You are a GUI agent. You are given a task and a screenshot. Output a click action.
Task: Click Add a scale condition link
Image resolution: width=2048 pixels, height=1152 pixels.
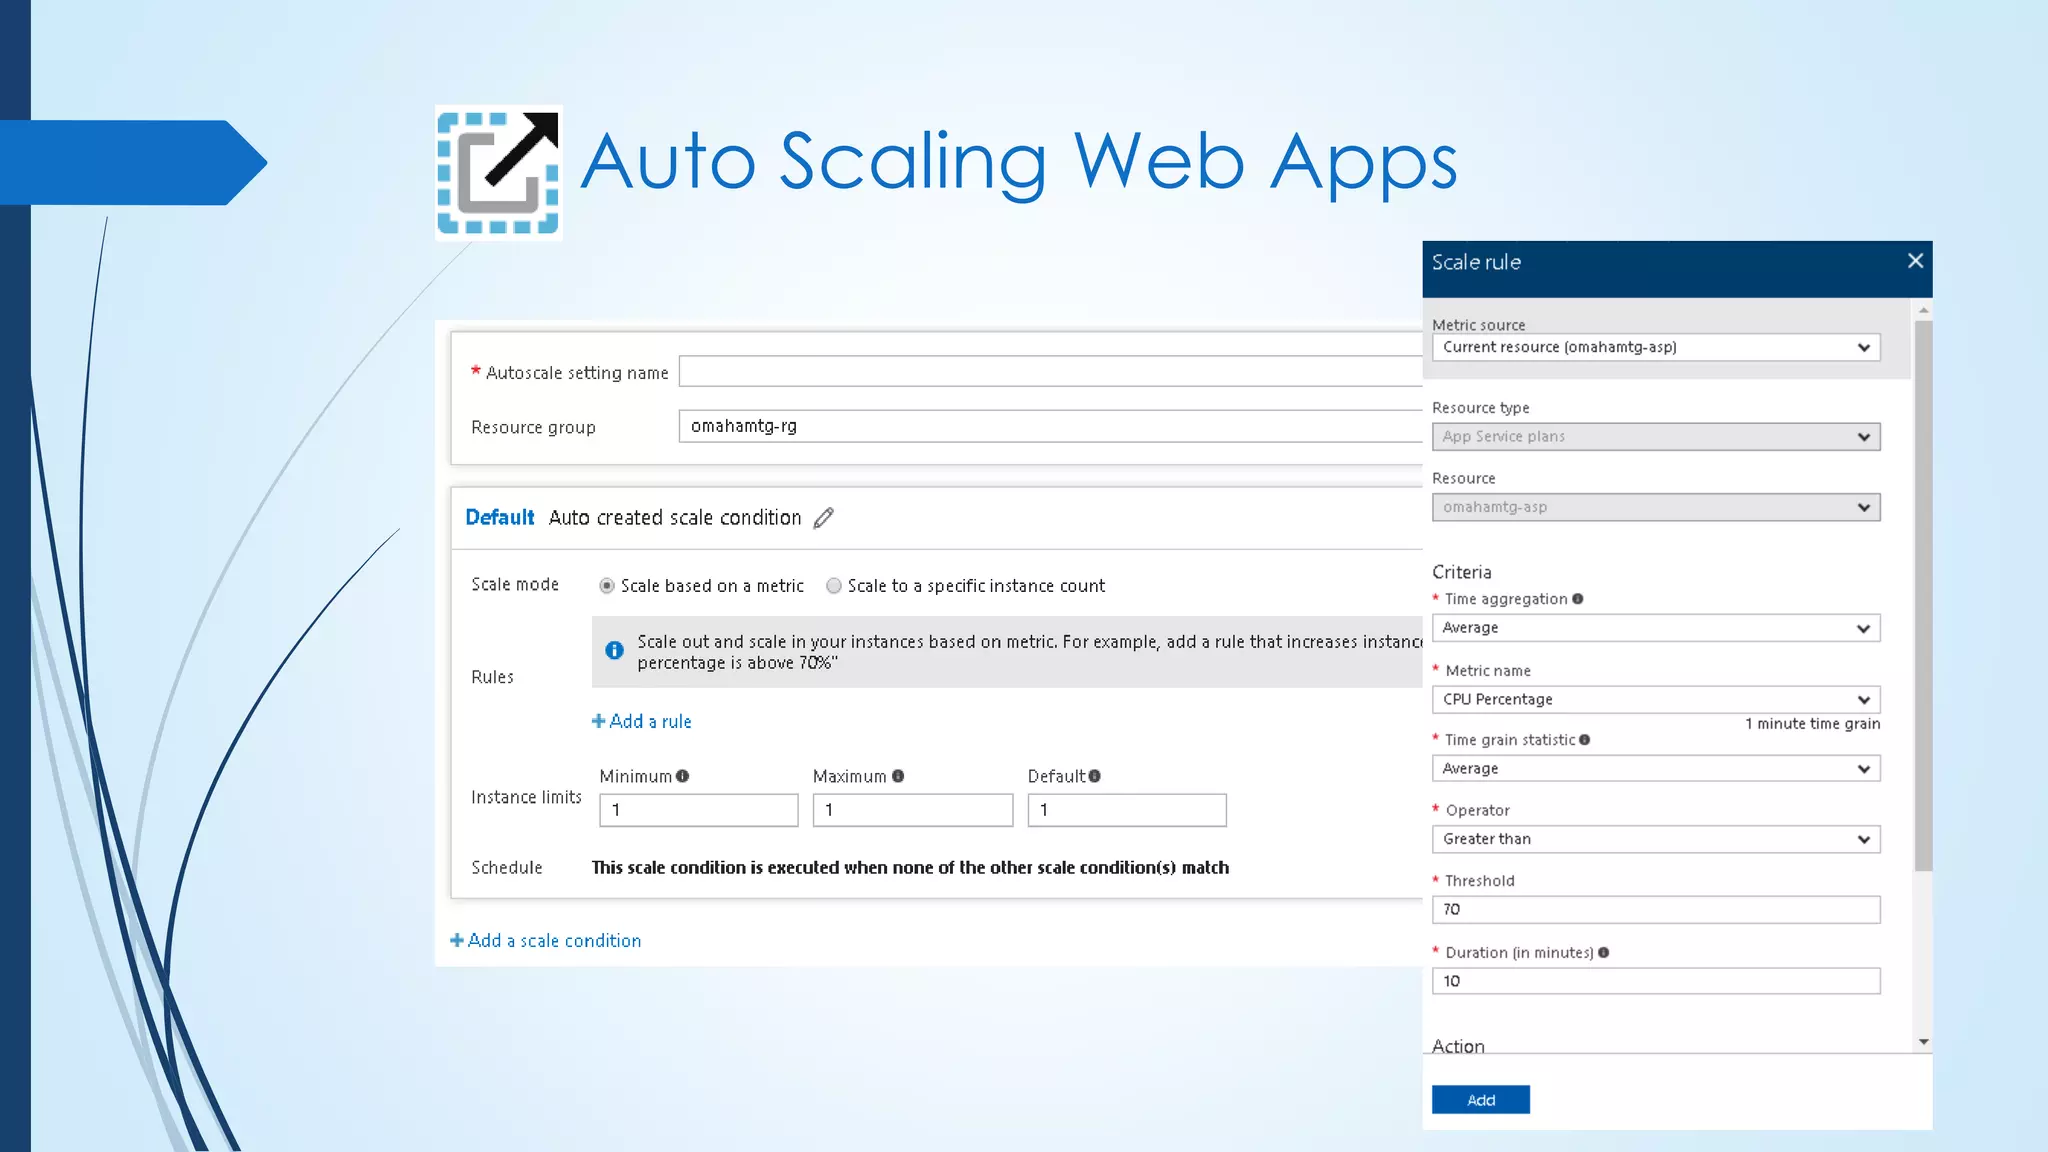[x=545, y=941]
